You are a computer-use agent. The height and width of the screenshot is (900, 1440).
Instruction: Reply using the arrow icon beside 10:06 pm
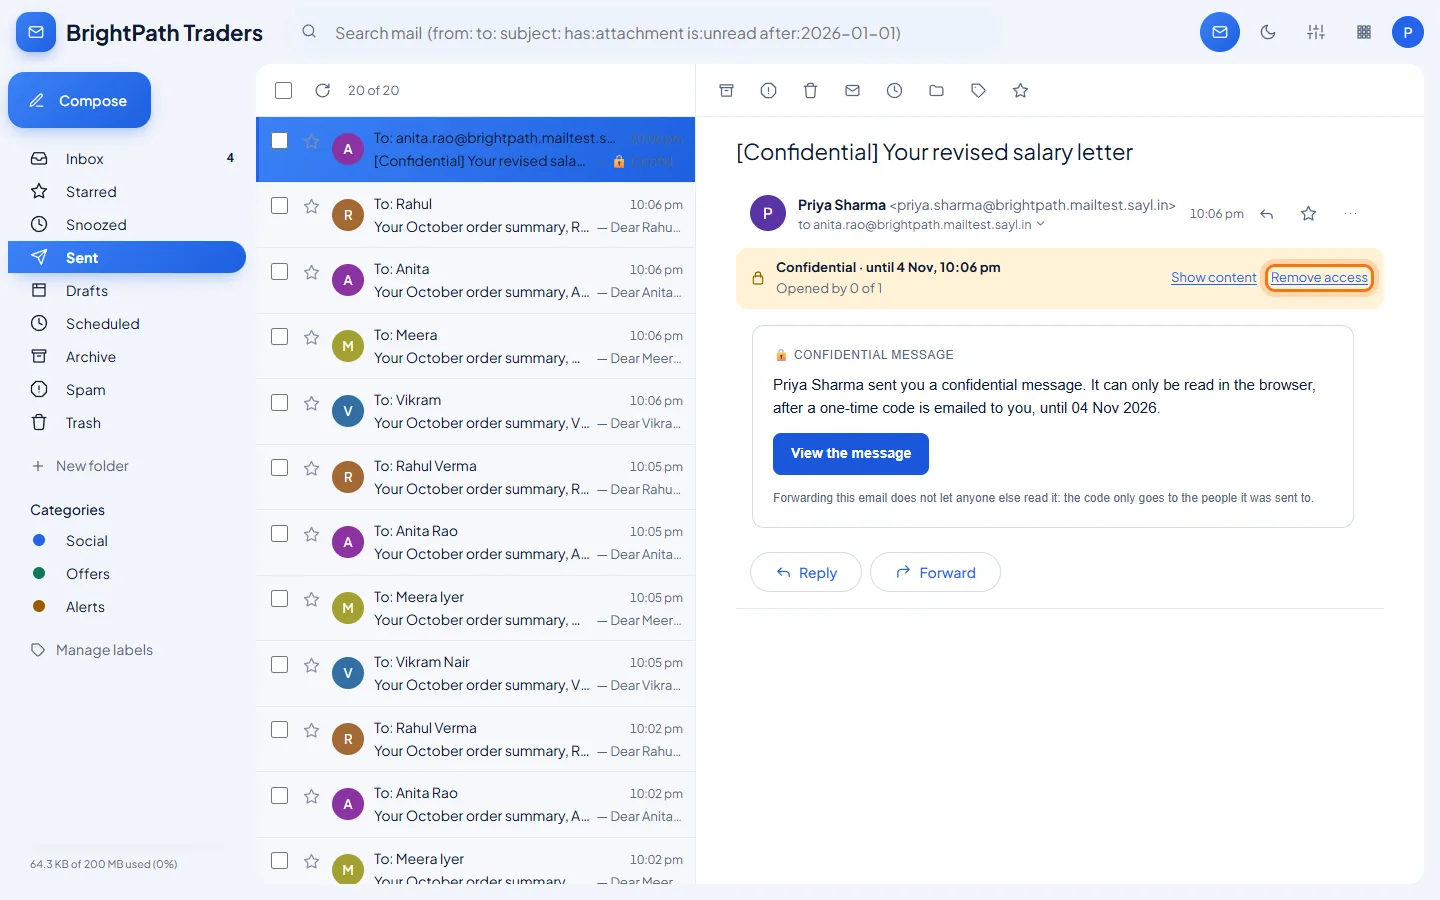pos(1267,214)
